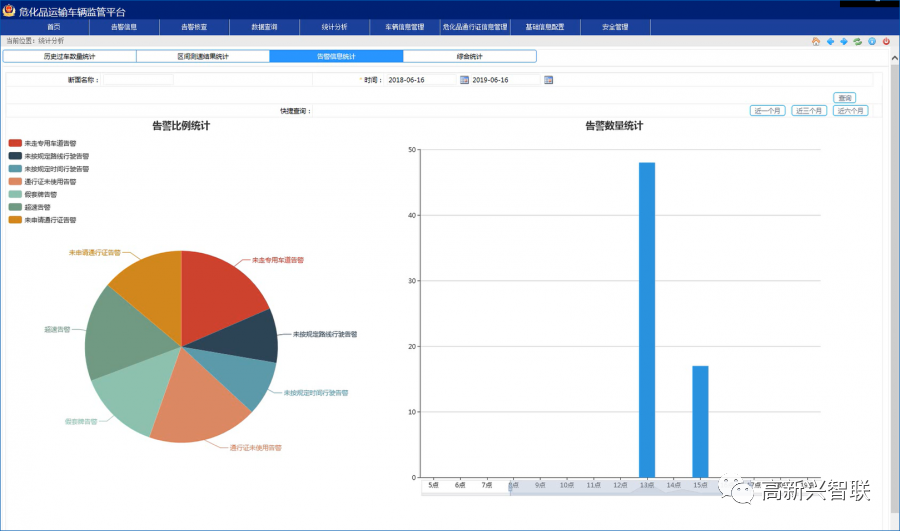Click the 断面名称 input field
This screenshot has width=900, height=531.
(x=138, y=80)
